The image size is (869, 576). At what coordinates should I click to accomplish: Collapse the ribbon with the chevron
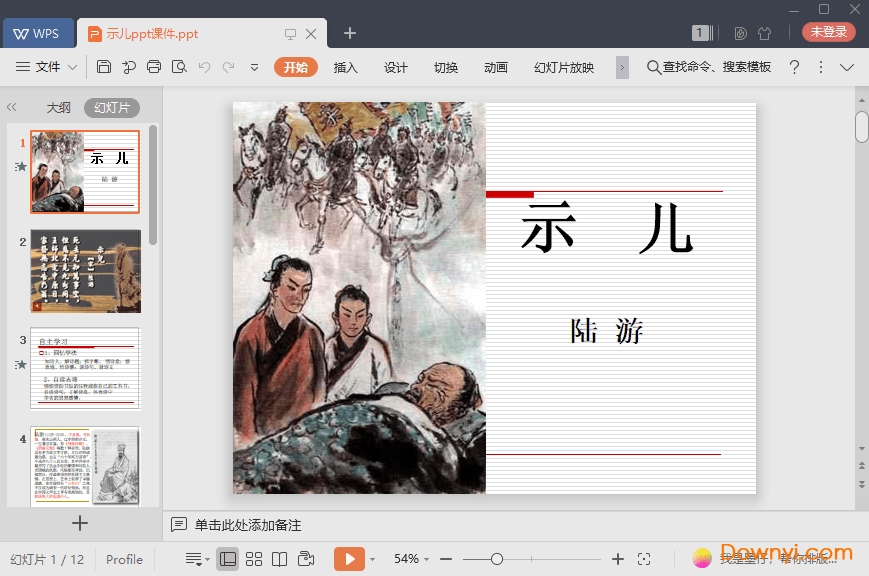847,67
